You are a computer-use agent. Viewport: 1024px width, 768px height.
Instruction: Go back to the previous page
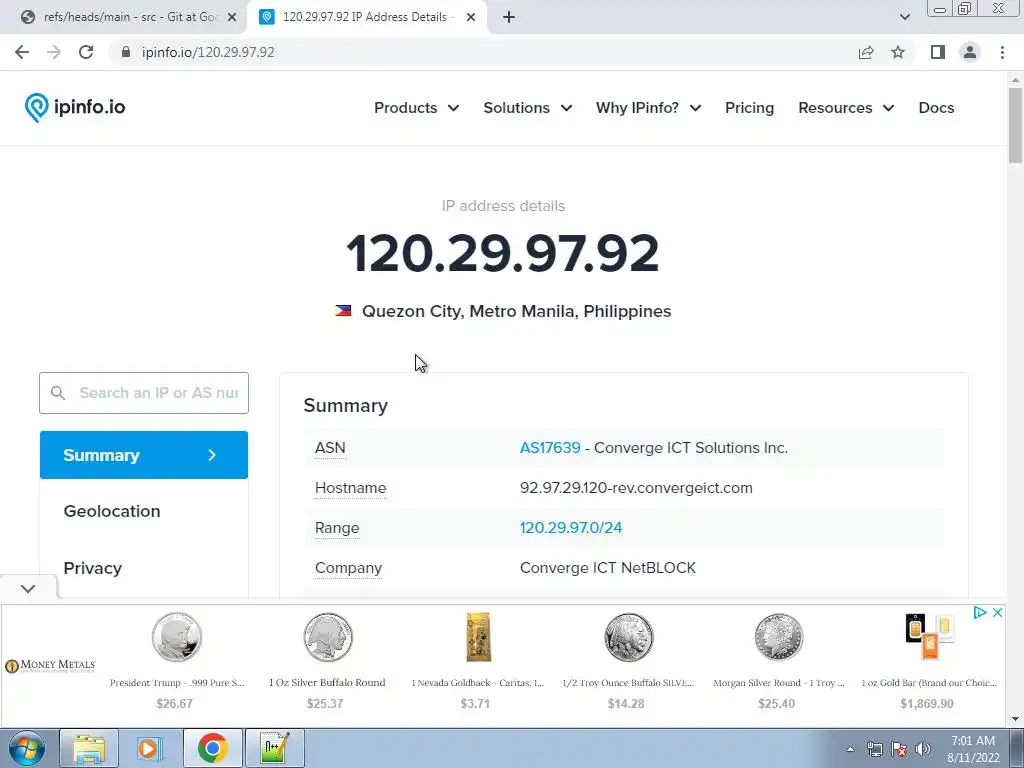tap(22, 52)
